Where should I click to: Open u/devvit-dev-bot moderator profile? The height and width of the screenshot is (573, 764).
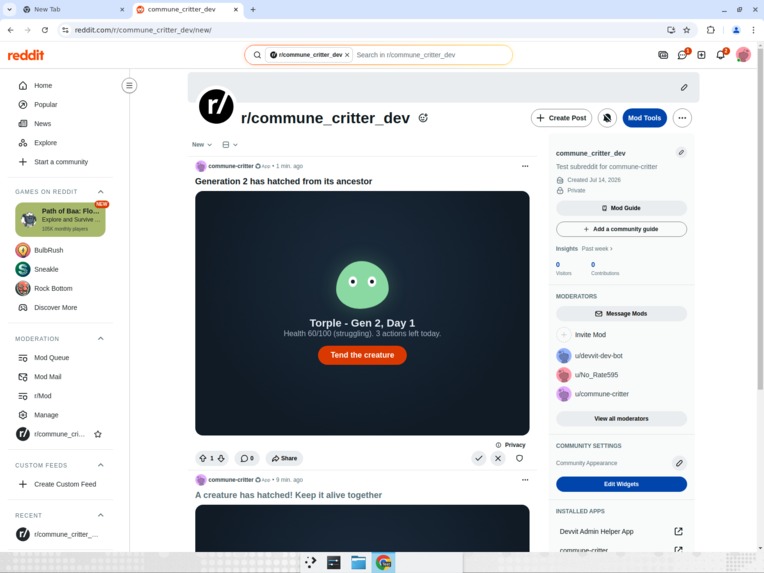point(598,356)
